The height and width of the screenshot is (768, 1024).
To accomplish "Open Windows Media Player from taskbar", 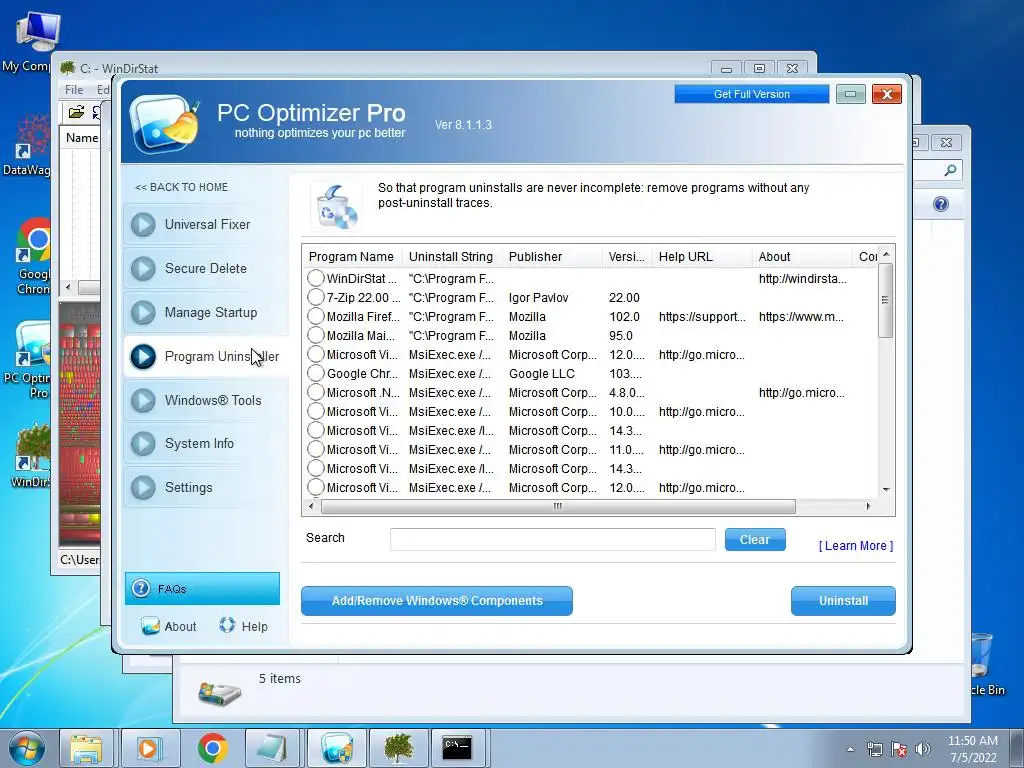I will [149, 748].
